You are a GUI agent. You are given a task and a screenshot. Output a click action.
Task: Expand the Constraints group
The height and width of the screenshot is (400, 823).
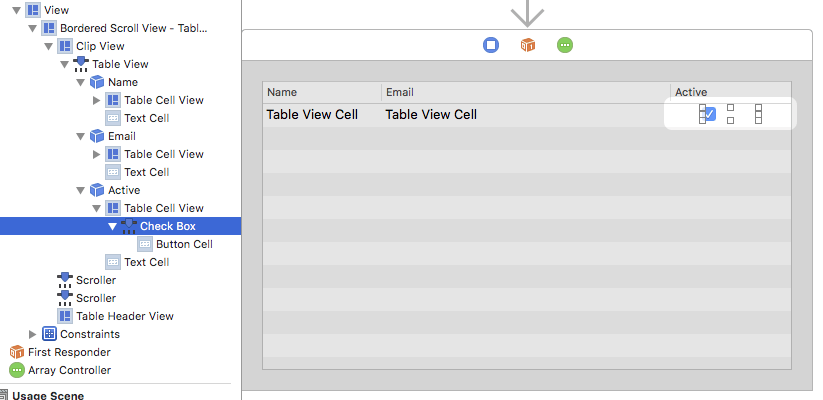coord(33,334)
